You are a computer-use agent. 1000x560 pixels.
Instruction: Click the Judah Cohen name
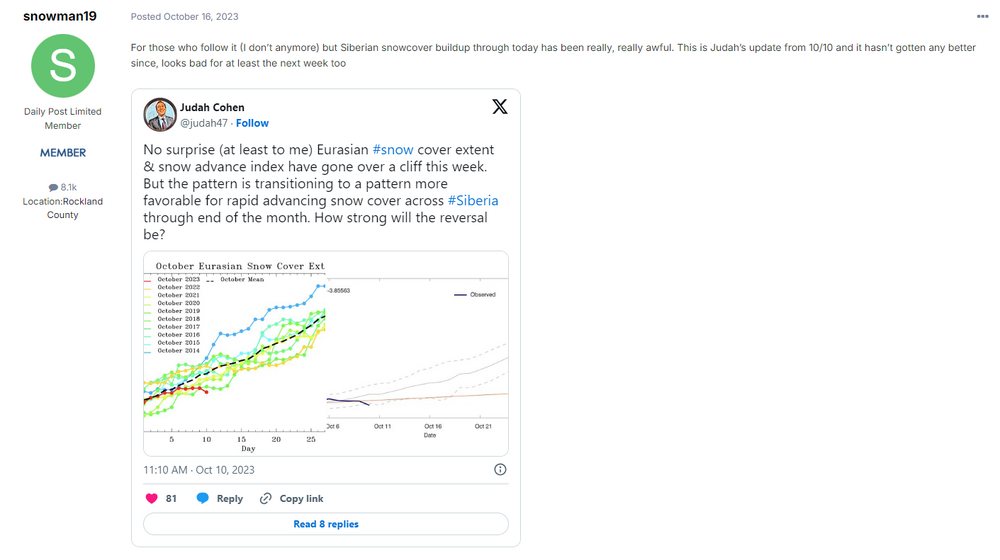pyautogui.click(x=212, y=107)
